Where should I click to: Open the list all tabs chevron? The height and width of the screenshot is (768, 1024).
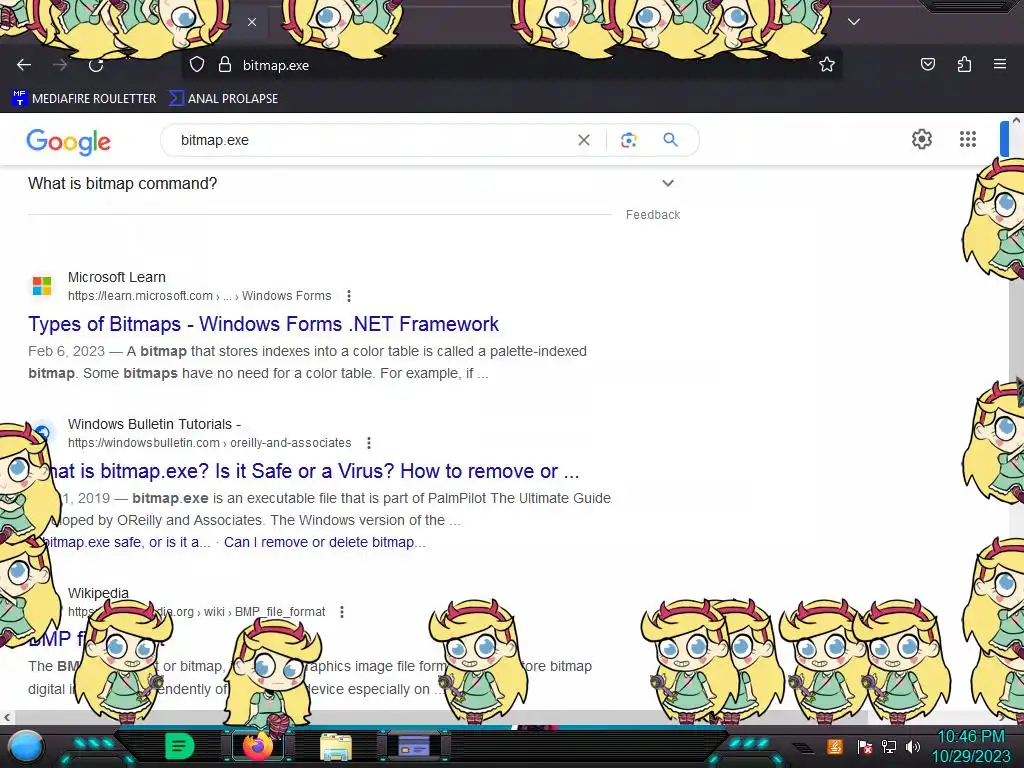854,22
